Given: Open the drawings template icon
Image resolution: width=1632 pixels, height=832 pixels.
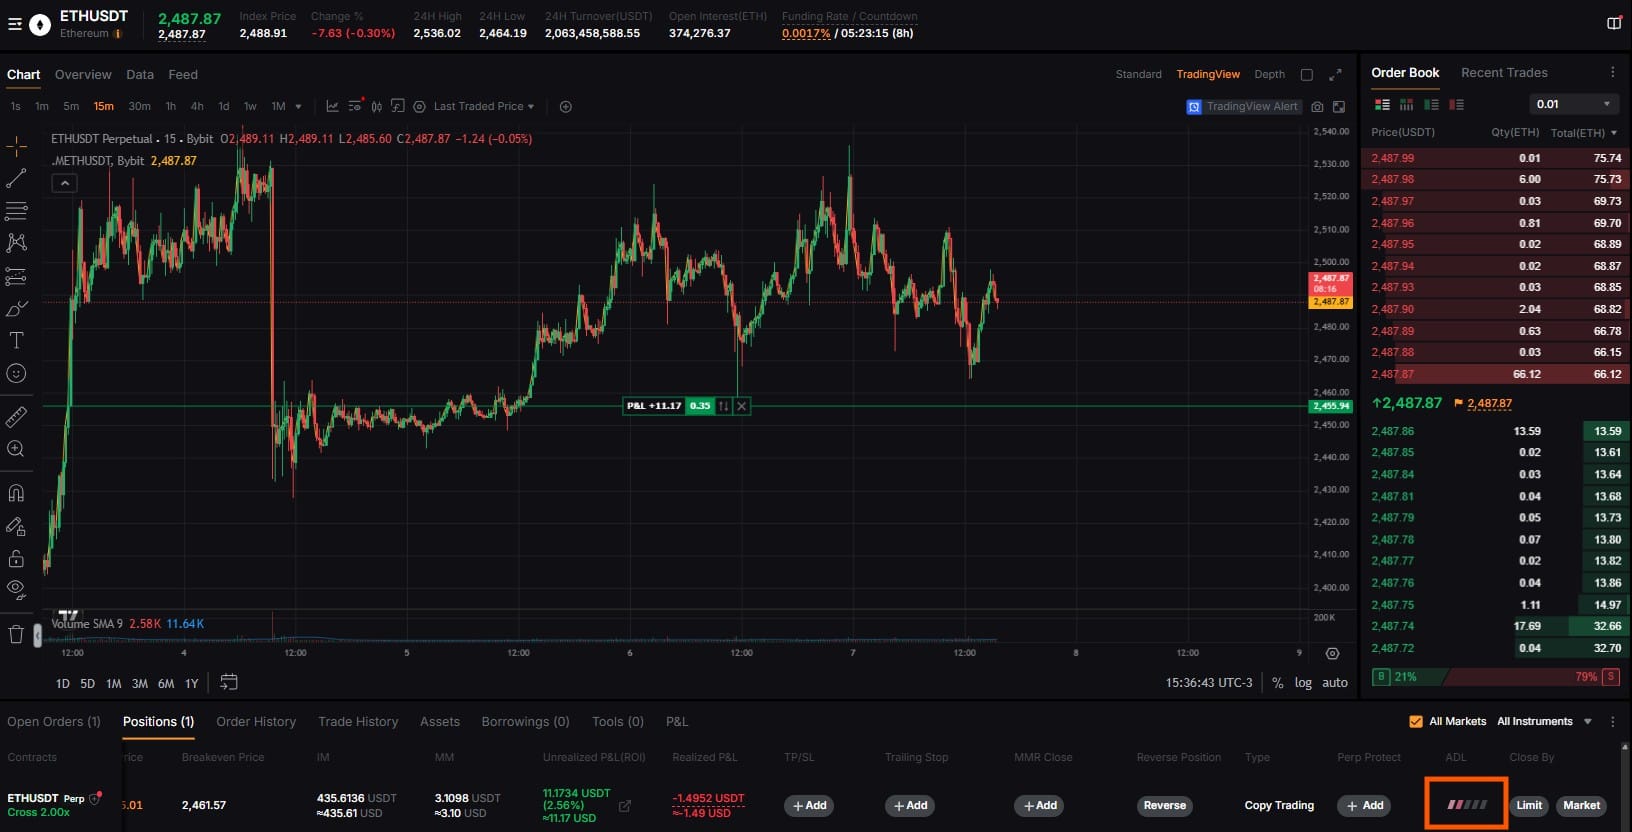Looking at the screenshot, I should pyautogui.click(x=398, y=106).
